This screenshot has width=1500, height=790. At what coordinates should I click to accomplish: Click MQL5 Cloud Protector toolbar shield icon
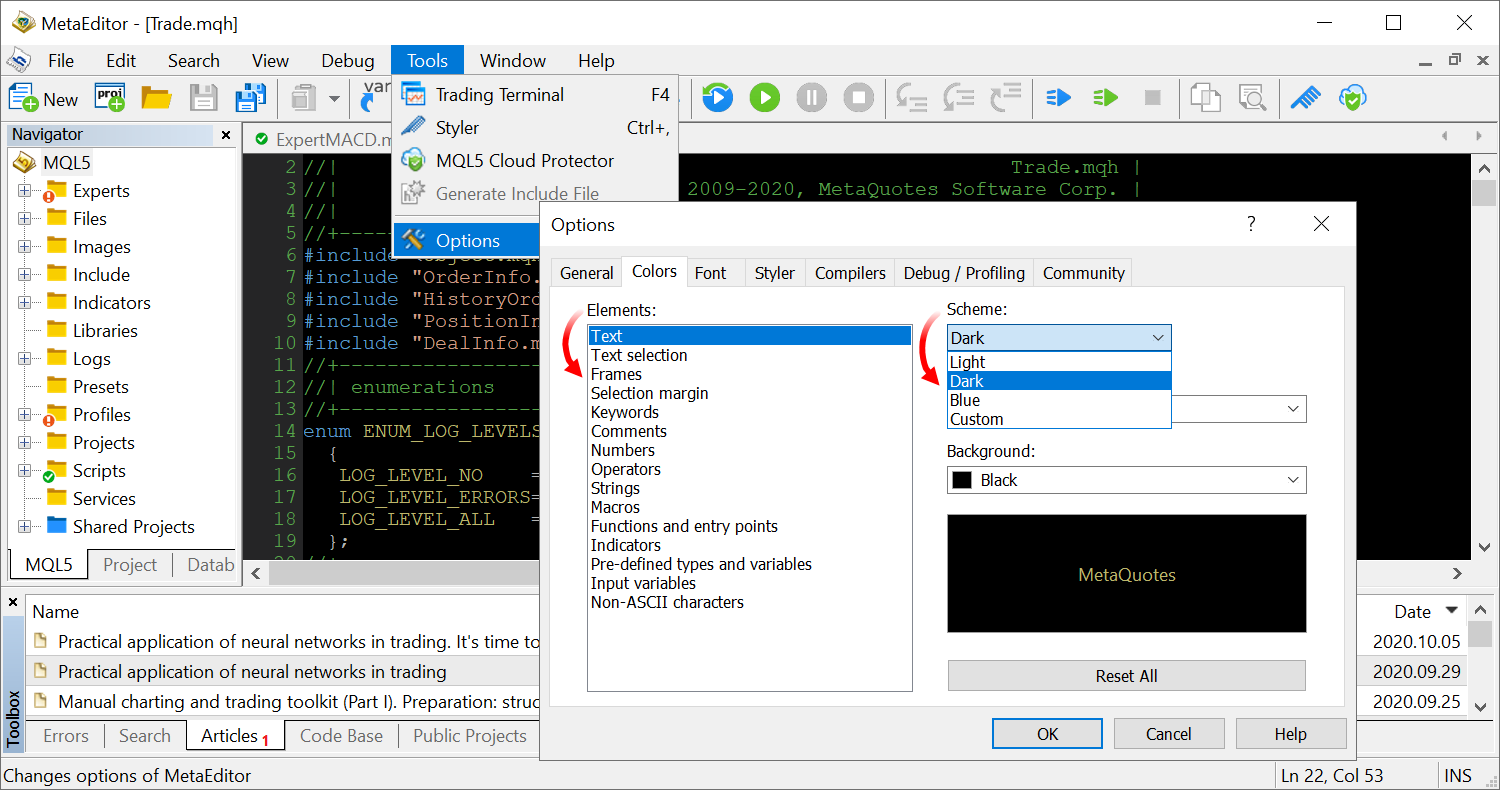1353,98
